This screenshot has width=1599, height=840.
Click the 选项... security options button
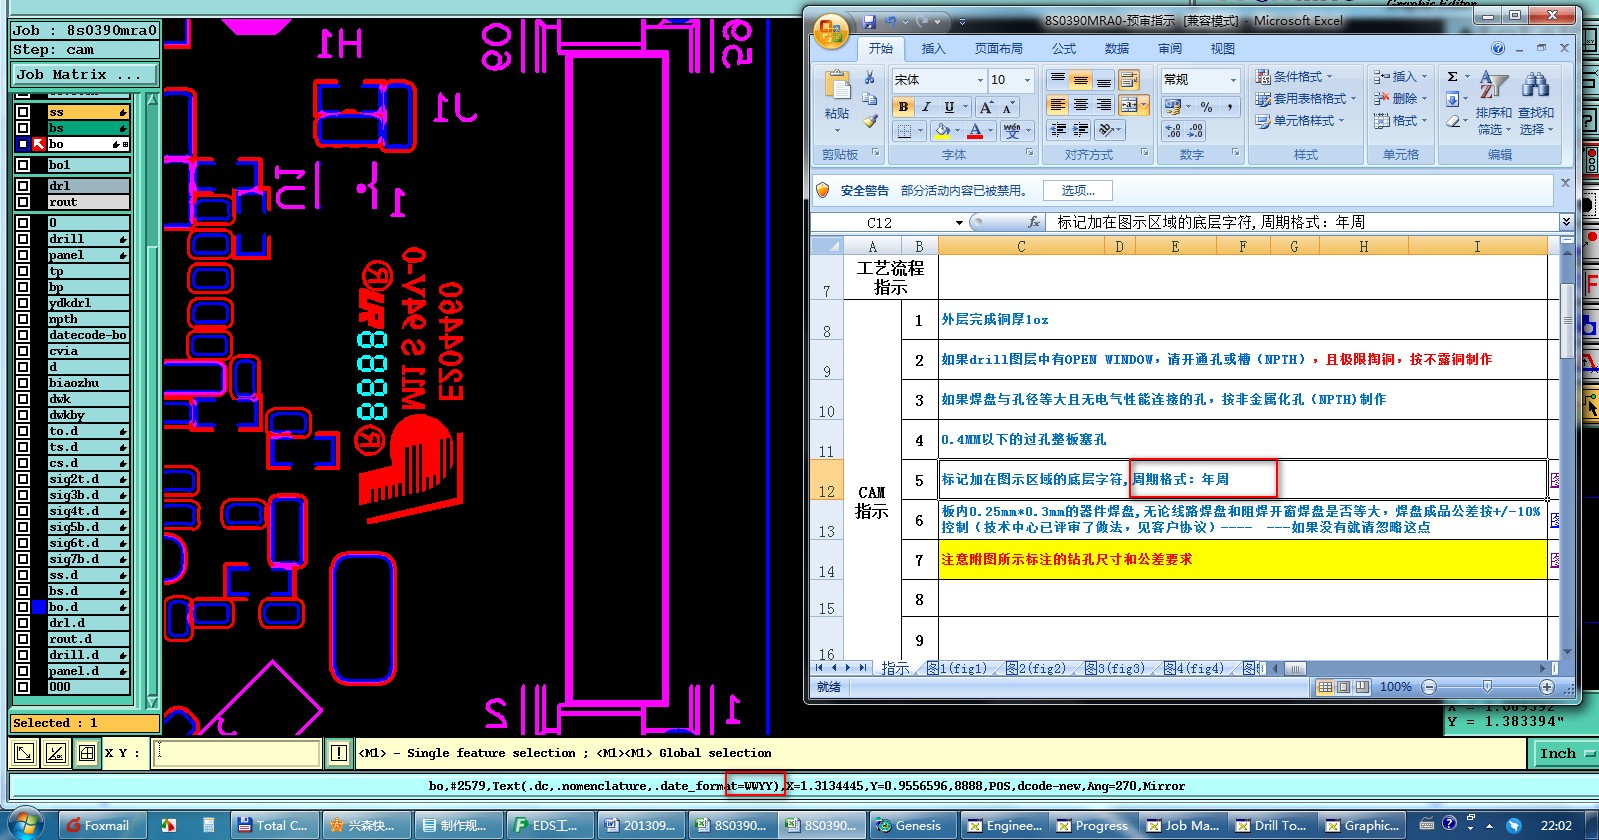click(1078, 190)
